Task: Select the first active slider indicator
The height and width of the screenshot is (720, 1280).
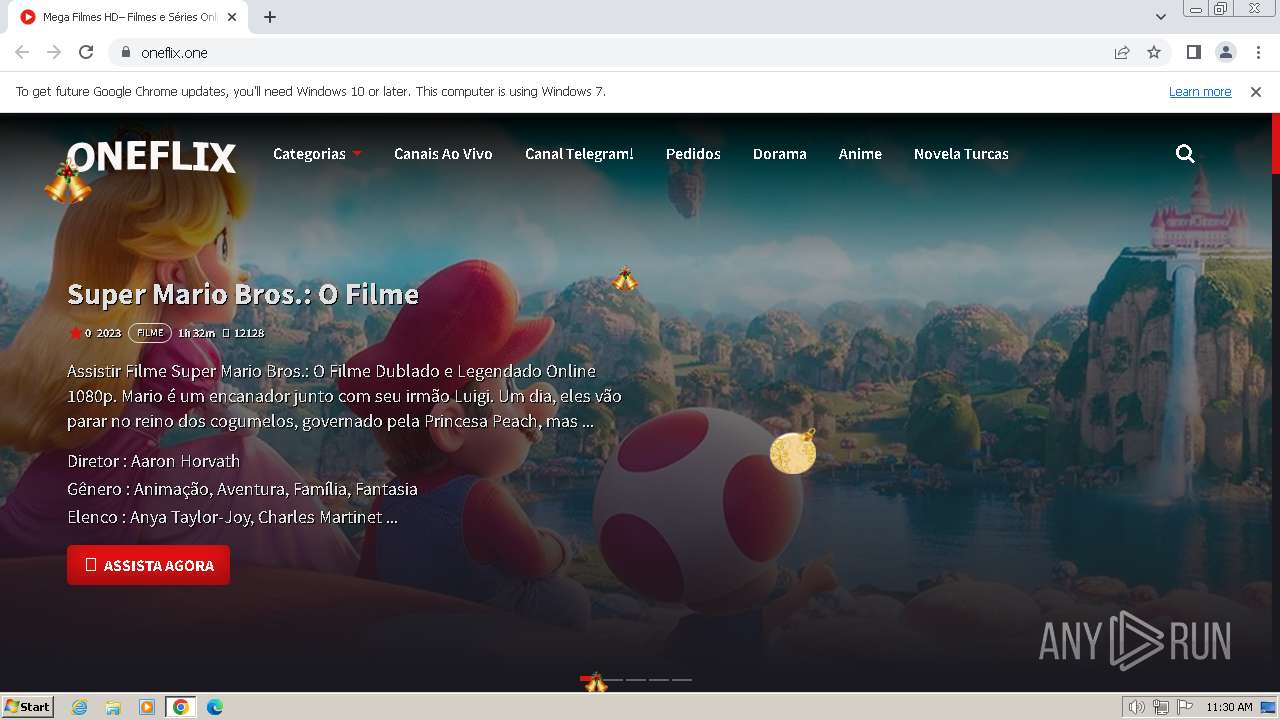Action: [x=590, y=679]
